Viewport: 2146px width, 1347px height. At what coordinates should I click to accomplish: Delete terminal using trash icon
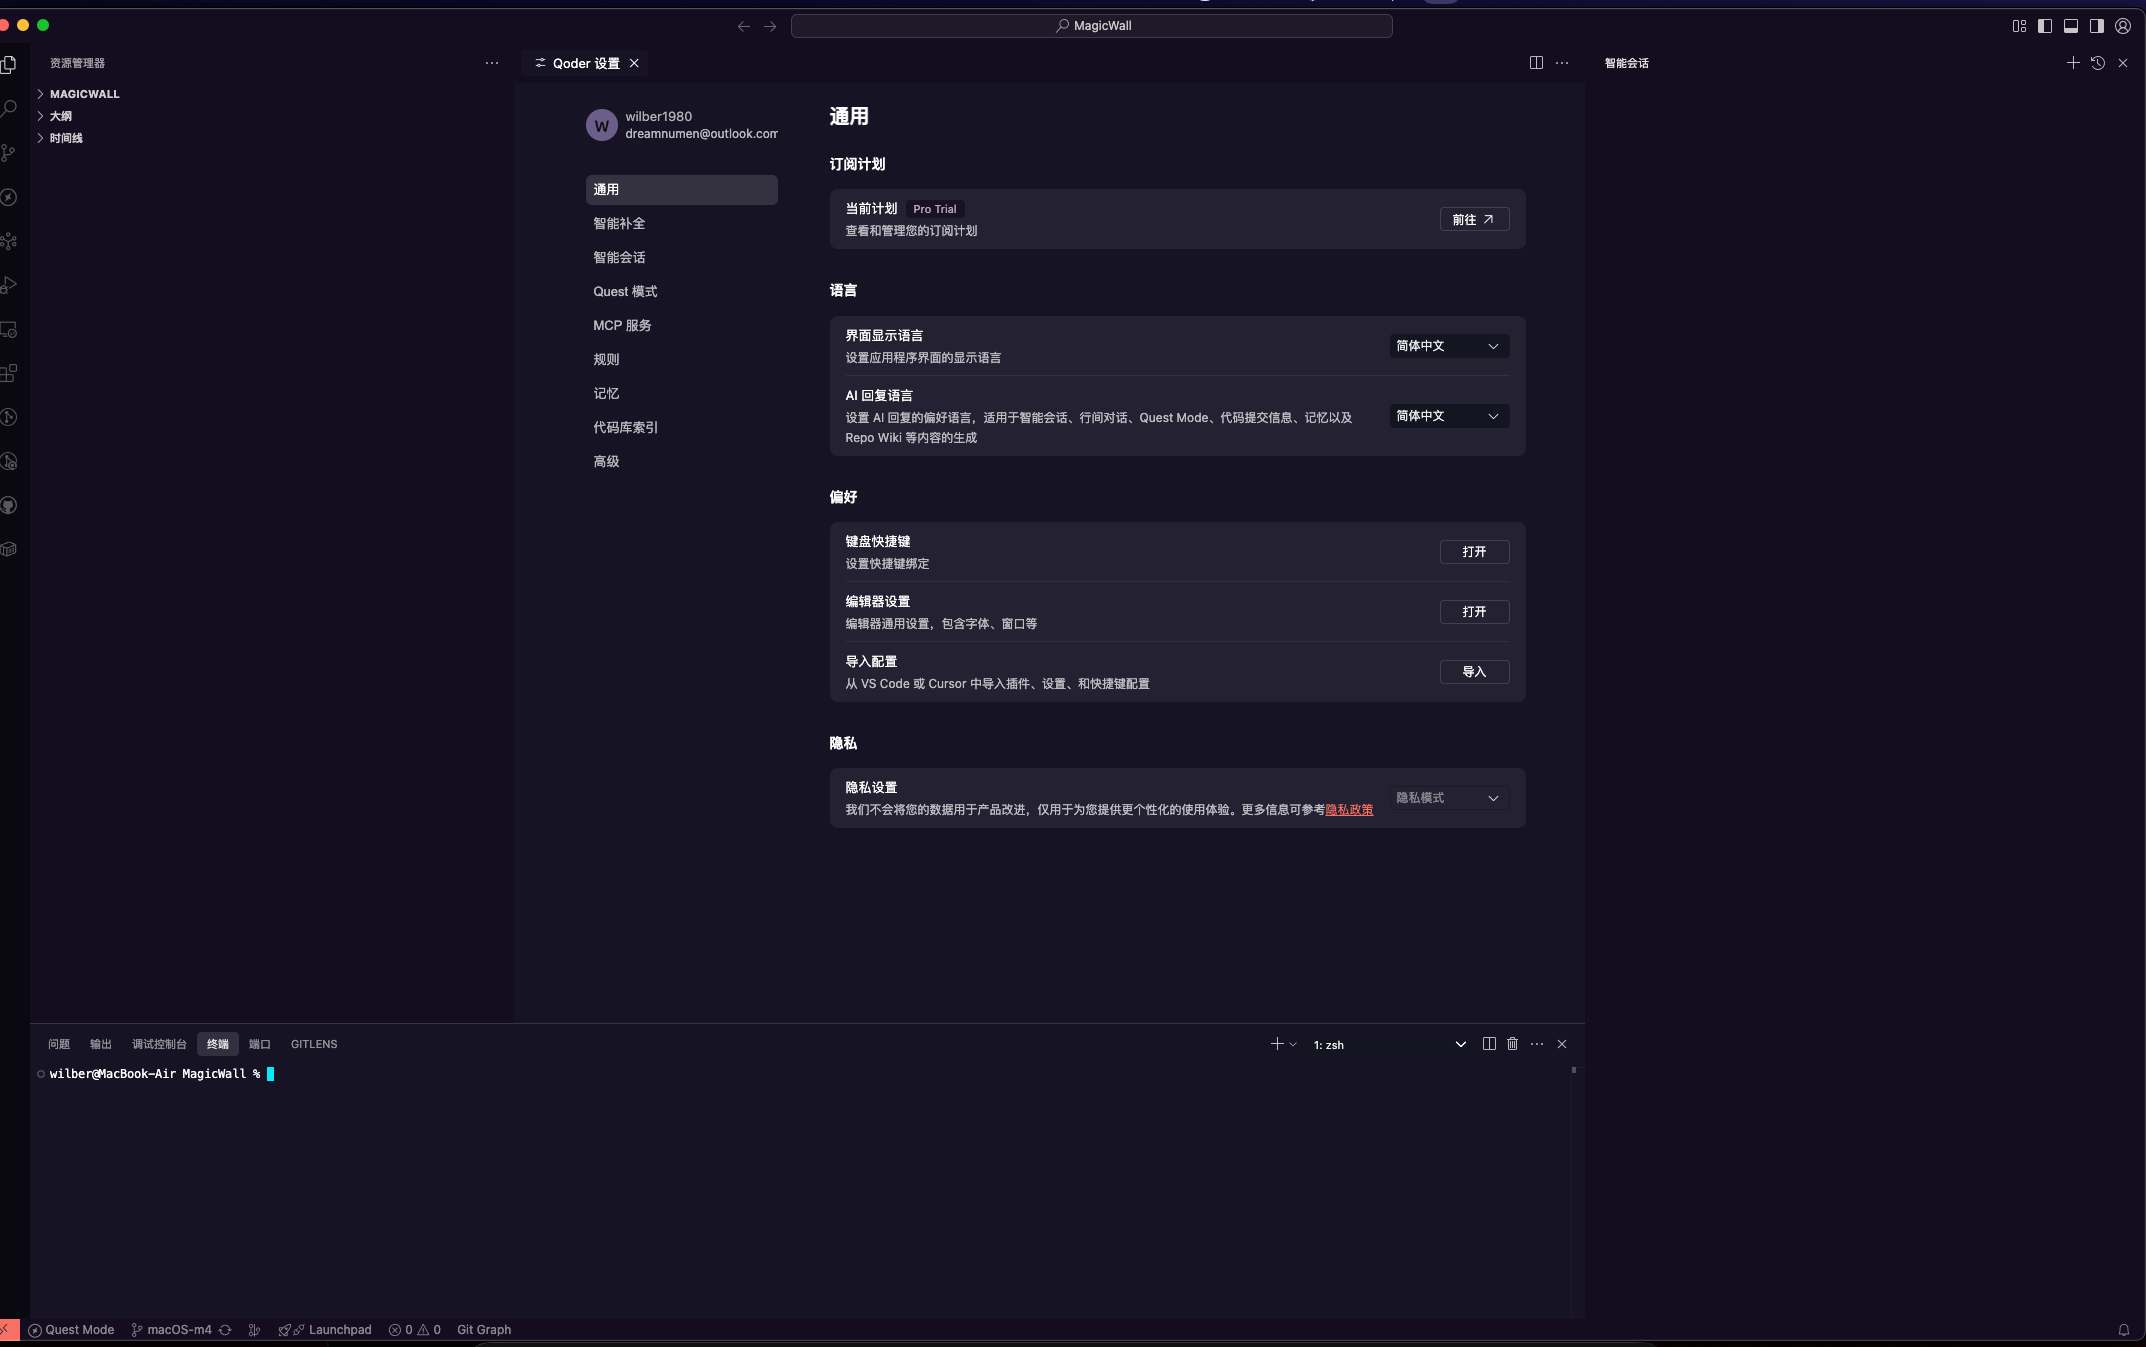pyautogui.click(x=1512, y=1044)
